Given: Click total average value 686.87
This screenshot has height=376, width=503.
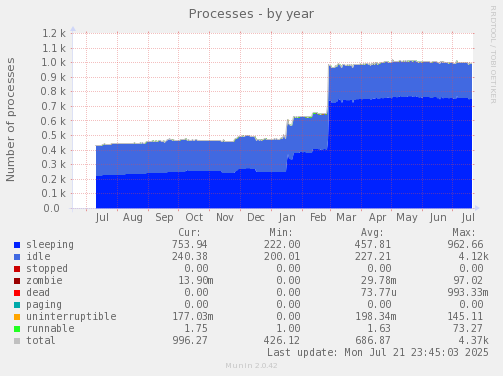Looking at the screenshot, I should click(373, 341).
